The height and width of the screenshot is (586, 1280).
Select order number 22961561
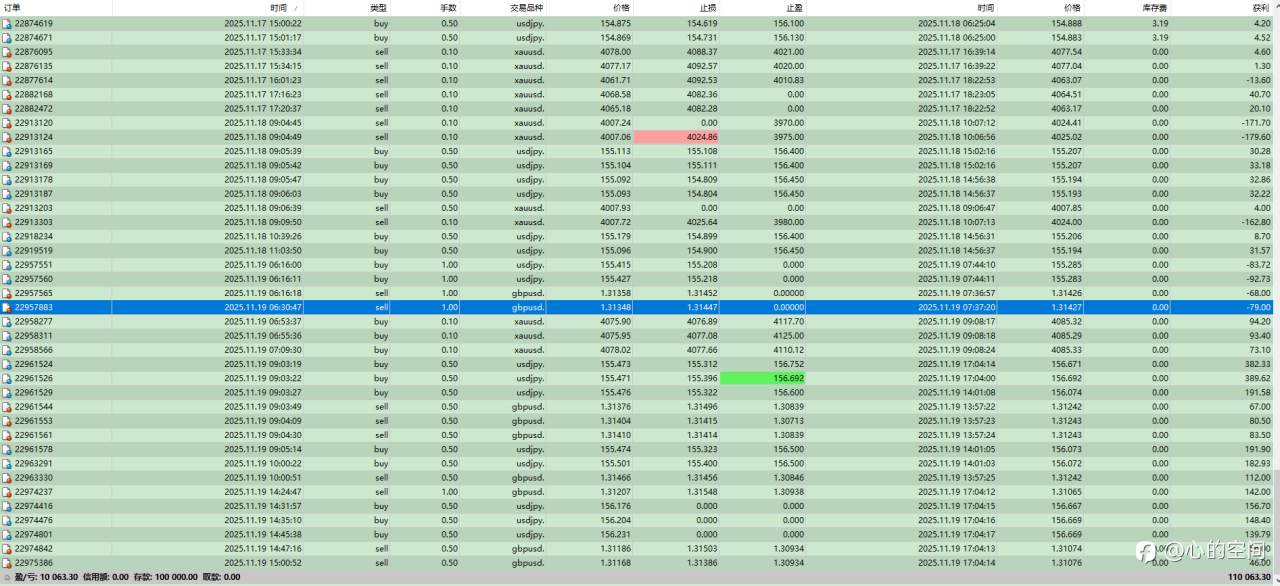click(34, 435)
